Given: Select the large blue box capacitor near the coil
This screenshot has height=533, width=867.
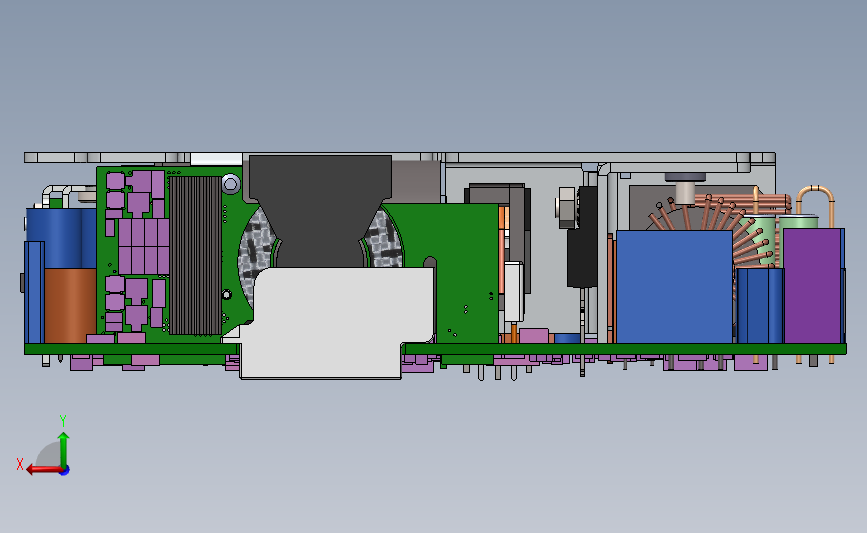Looking at the screenshot, I should [674, 286].
